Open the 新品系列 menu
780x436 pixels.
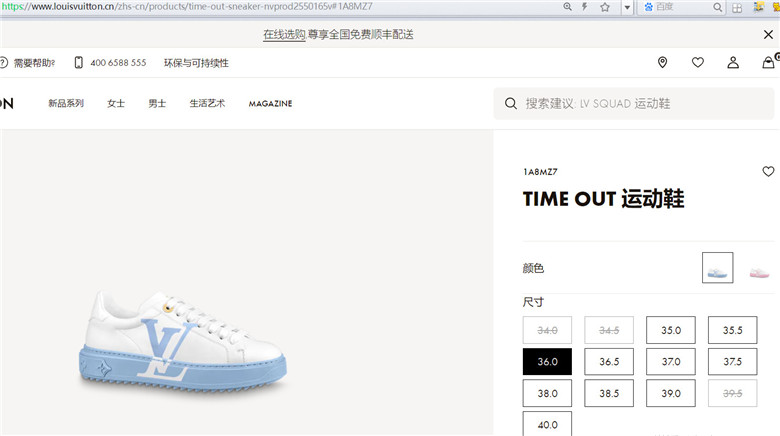(66, 103)
